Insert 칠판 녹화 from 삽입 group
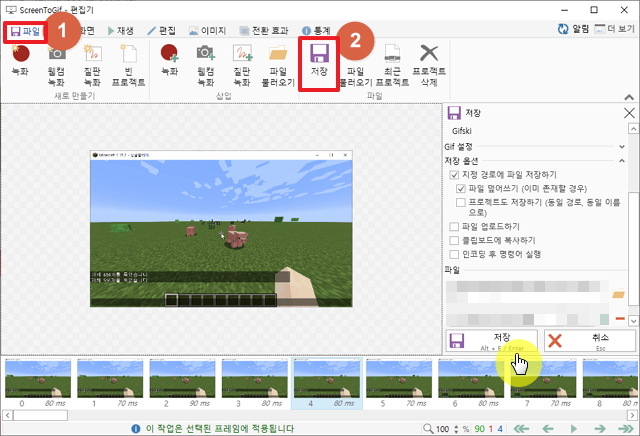640x436 pixels. pyautogui.click(x=242, y=65)
